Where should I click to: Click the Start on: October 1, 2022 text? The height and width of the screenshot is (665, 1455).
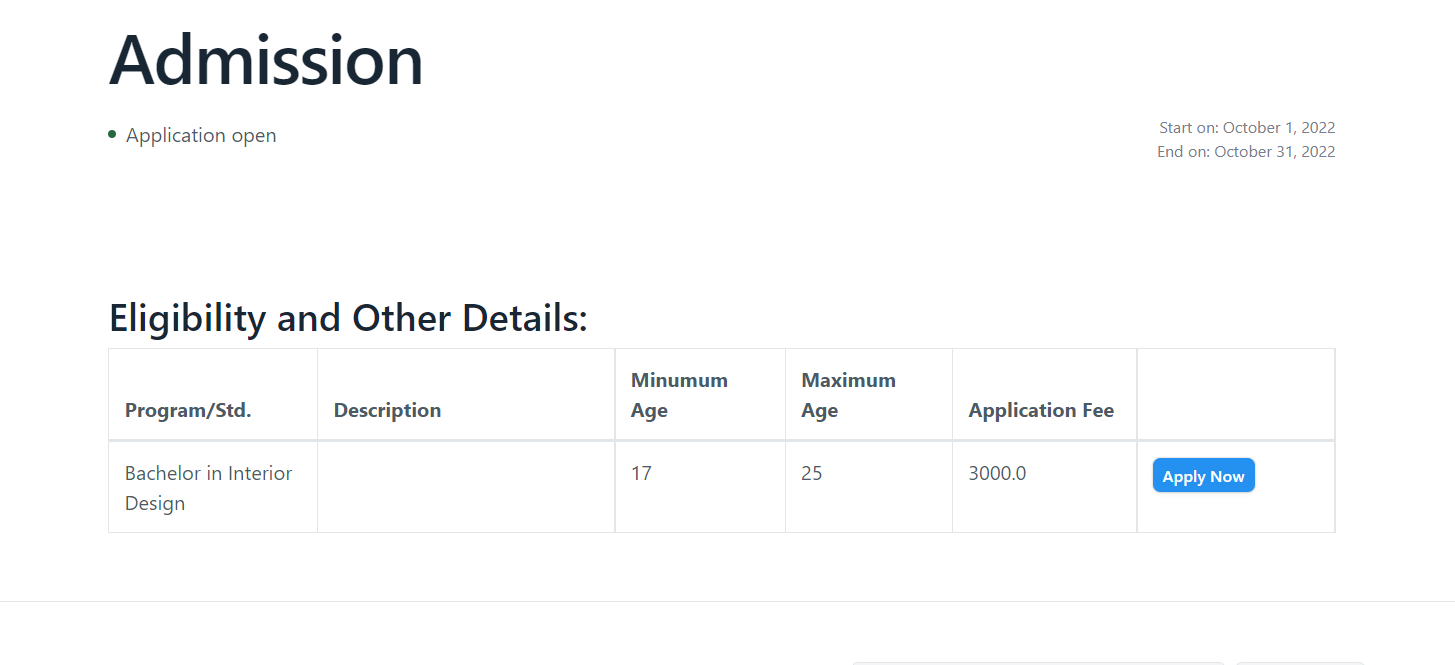pos(1246,127)
